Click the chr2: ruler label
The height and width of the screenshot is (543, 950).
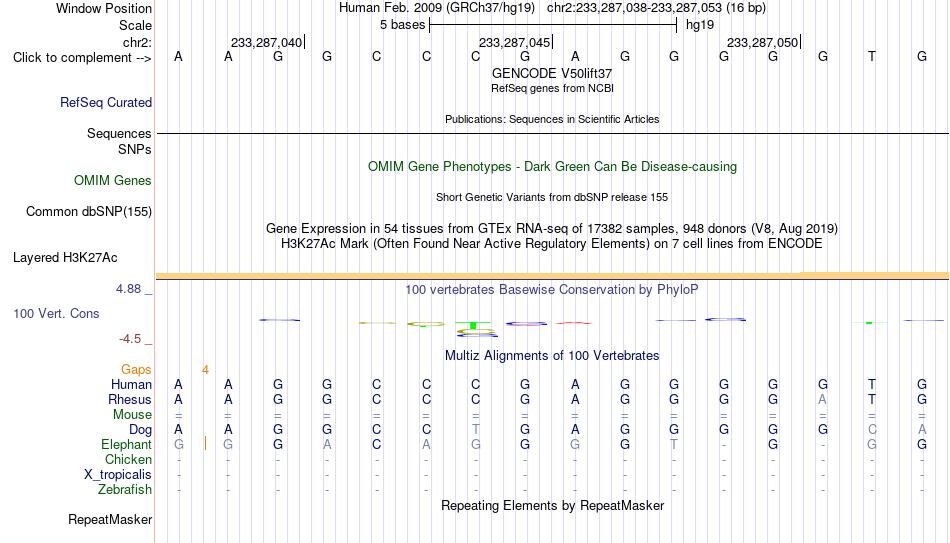(137, 42)
